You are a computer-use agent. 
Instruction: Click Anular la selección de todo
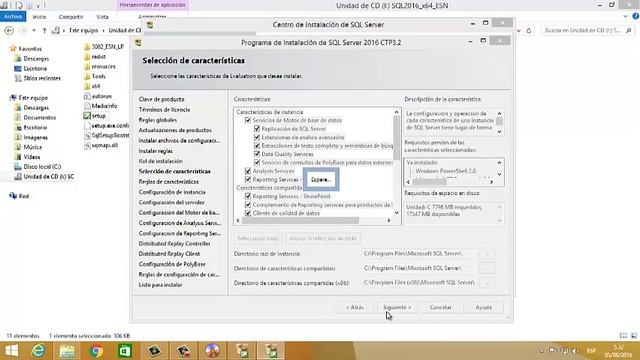pos(323,238)
